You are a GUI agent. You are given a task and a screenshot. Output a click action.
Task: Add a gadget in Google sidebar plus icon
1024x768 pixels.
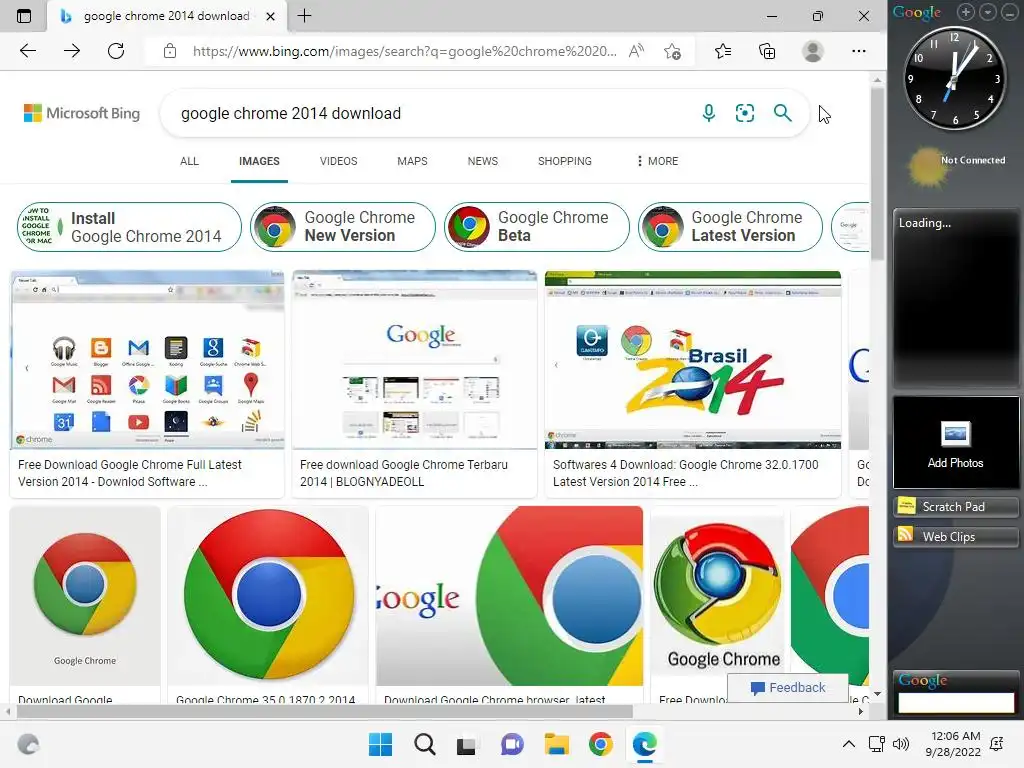[x=966, y=12]
